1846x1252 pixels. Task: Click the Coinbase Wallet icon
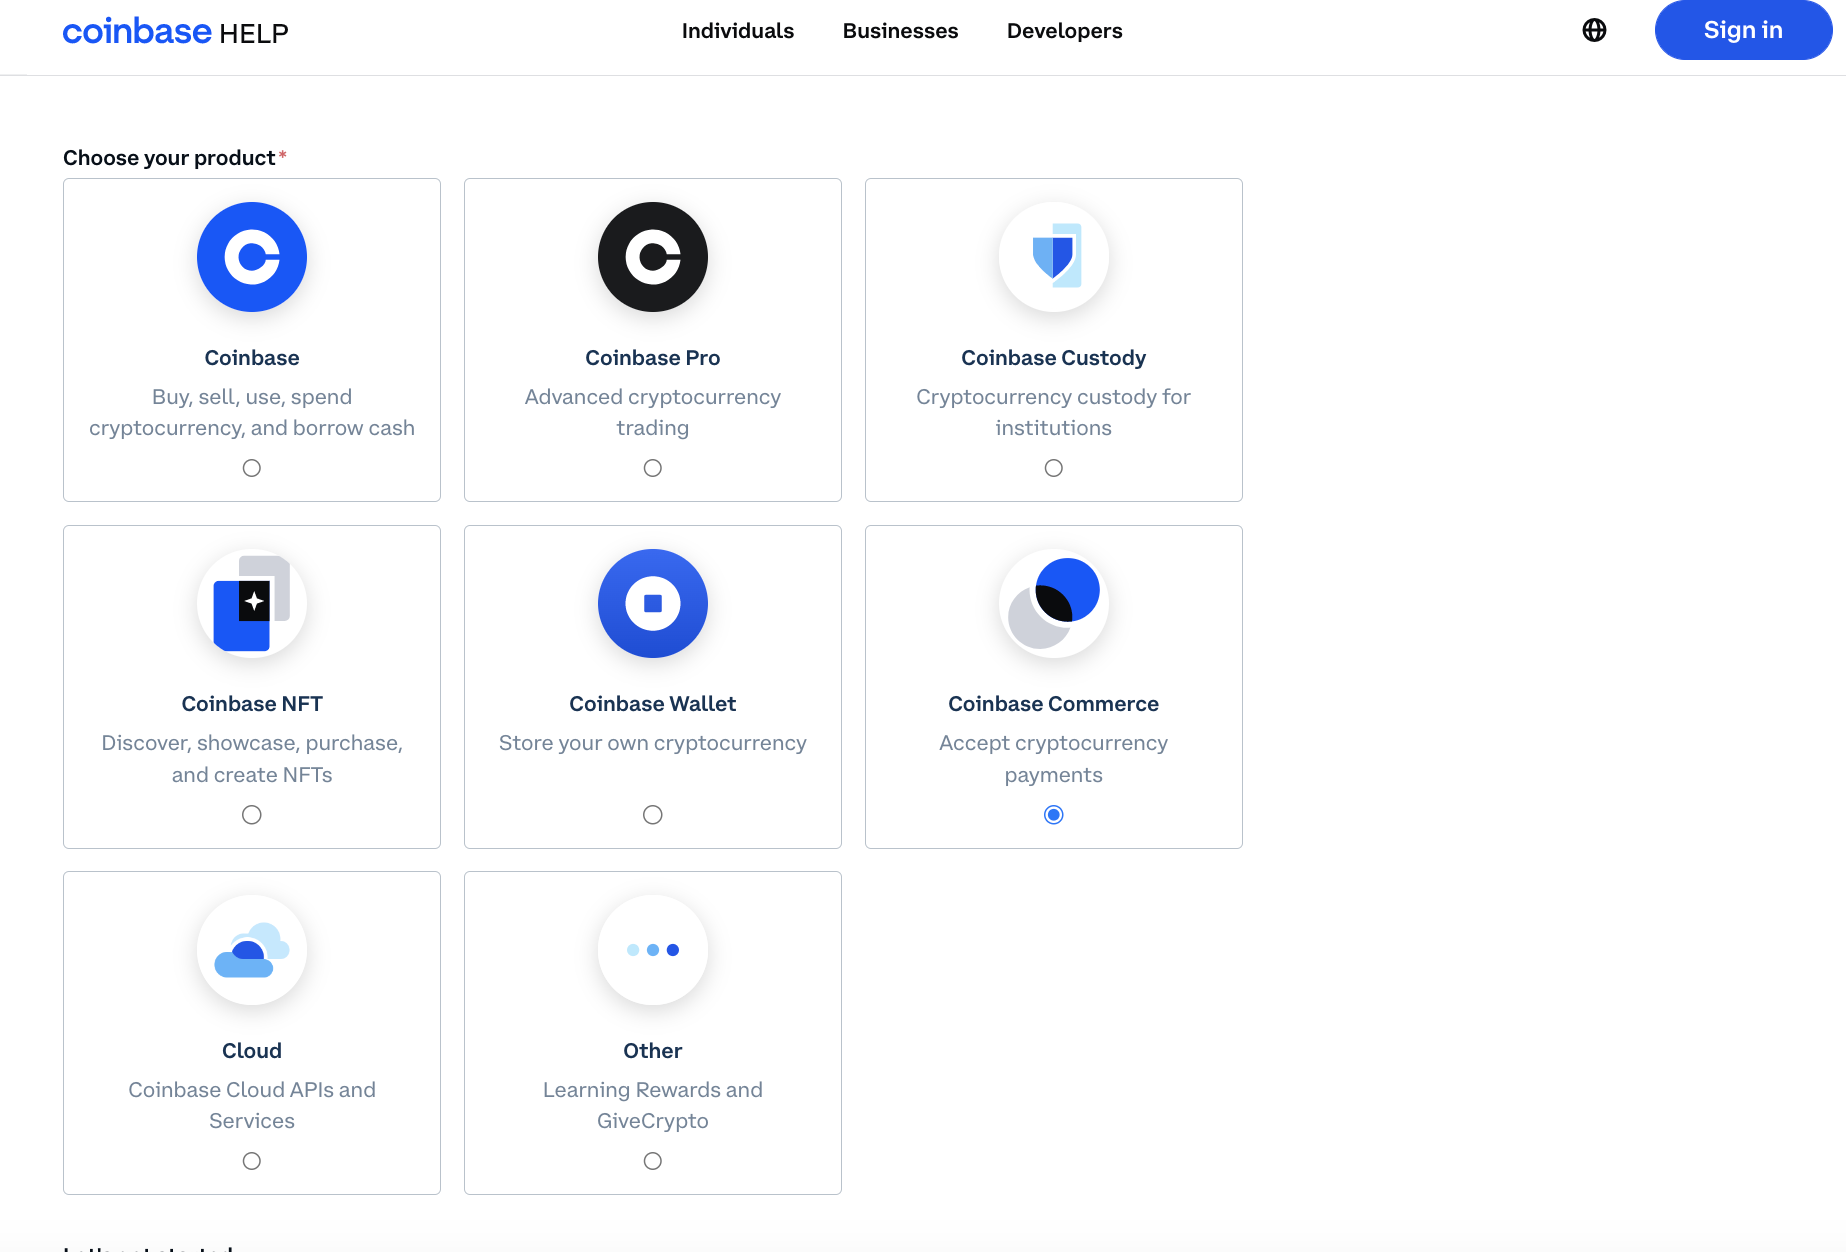[x=652, y=603]
